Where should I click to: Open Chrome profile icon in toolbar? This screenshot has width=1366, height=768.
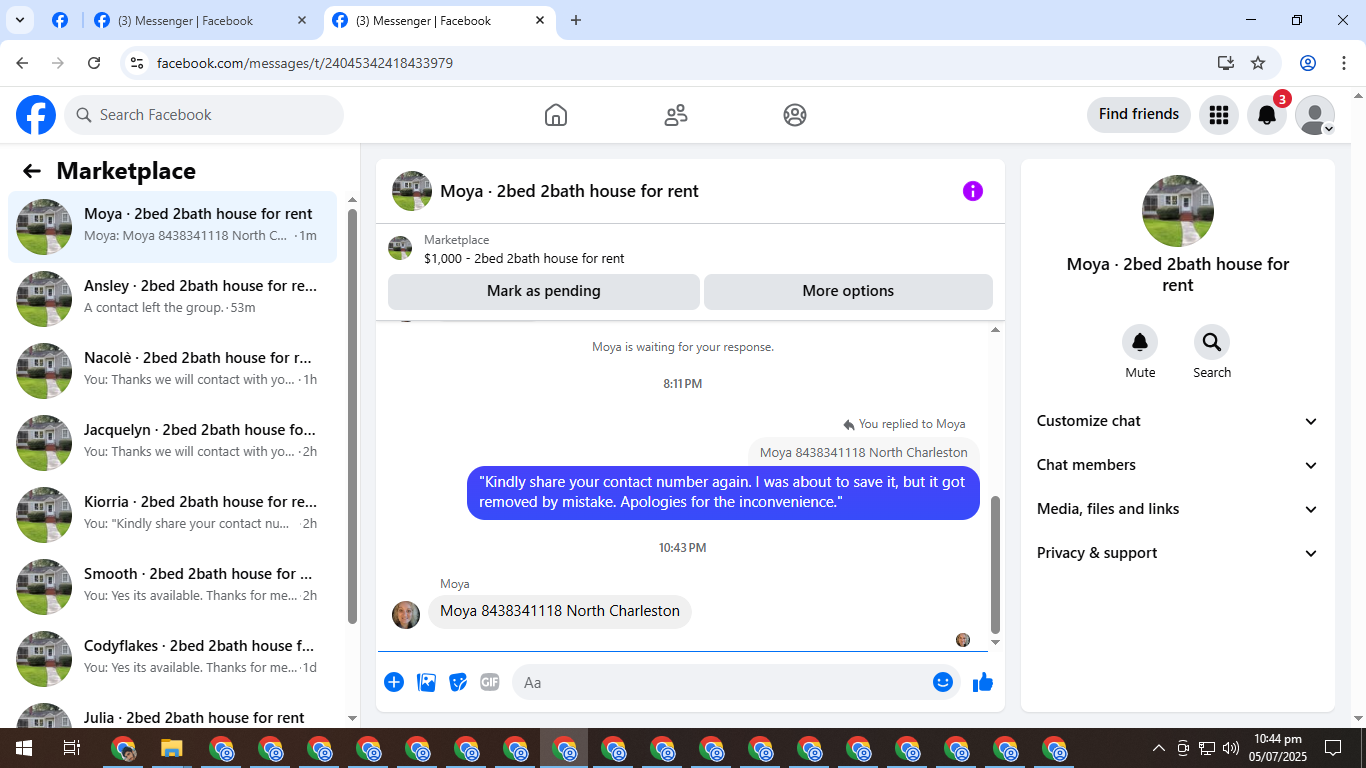click(x=1308, y=63)
